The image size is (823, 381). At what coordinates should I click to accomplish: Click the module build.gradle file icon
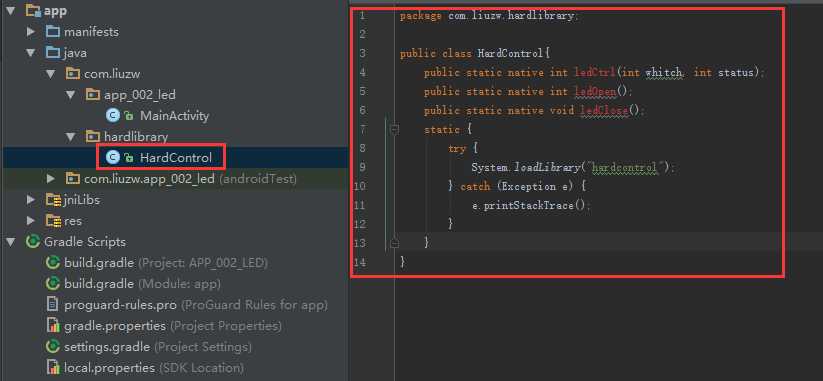(x=52, y=283)
